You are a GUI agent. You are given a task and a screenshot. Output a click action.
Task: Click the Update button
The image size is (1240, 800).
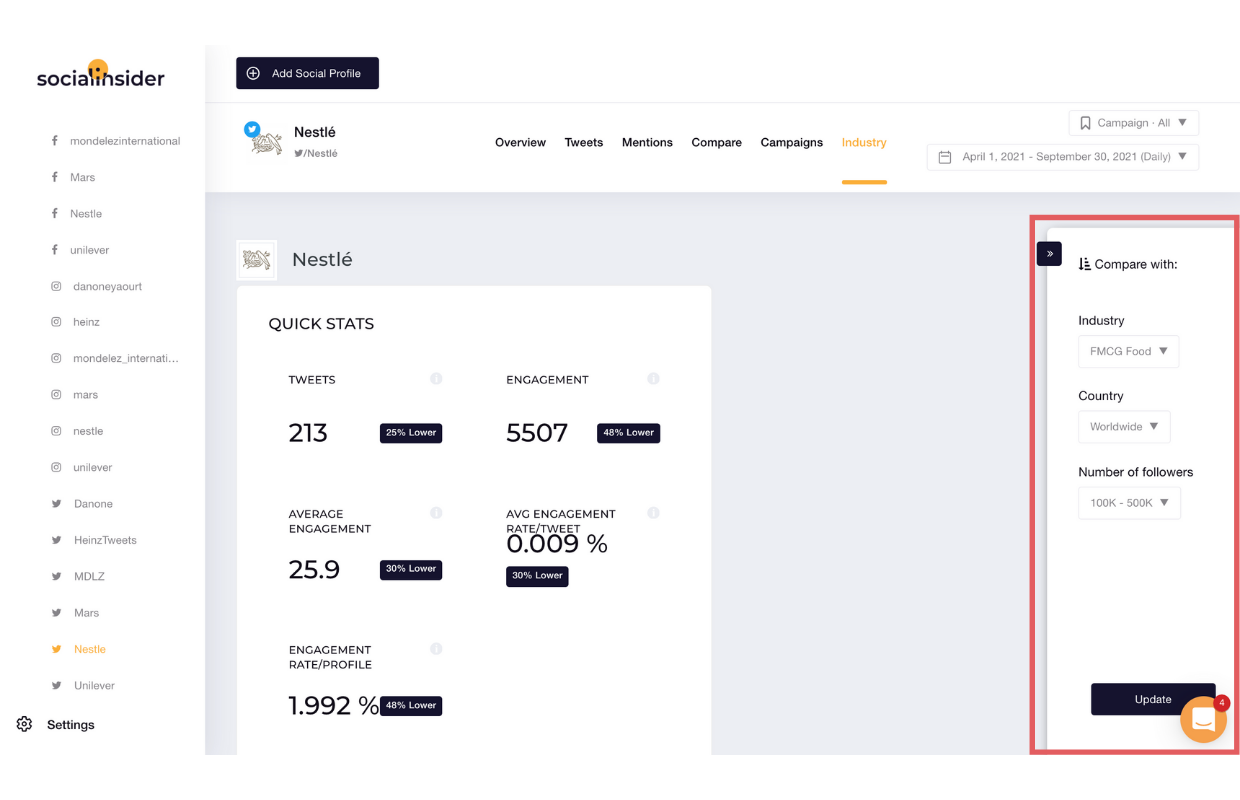click(x=1153, y=699)
